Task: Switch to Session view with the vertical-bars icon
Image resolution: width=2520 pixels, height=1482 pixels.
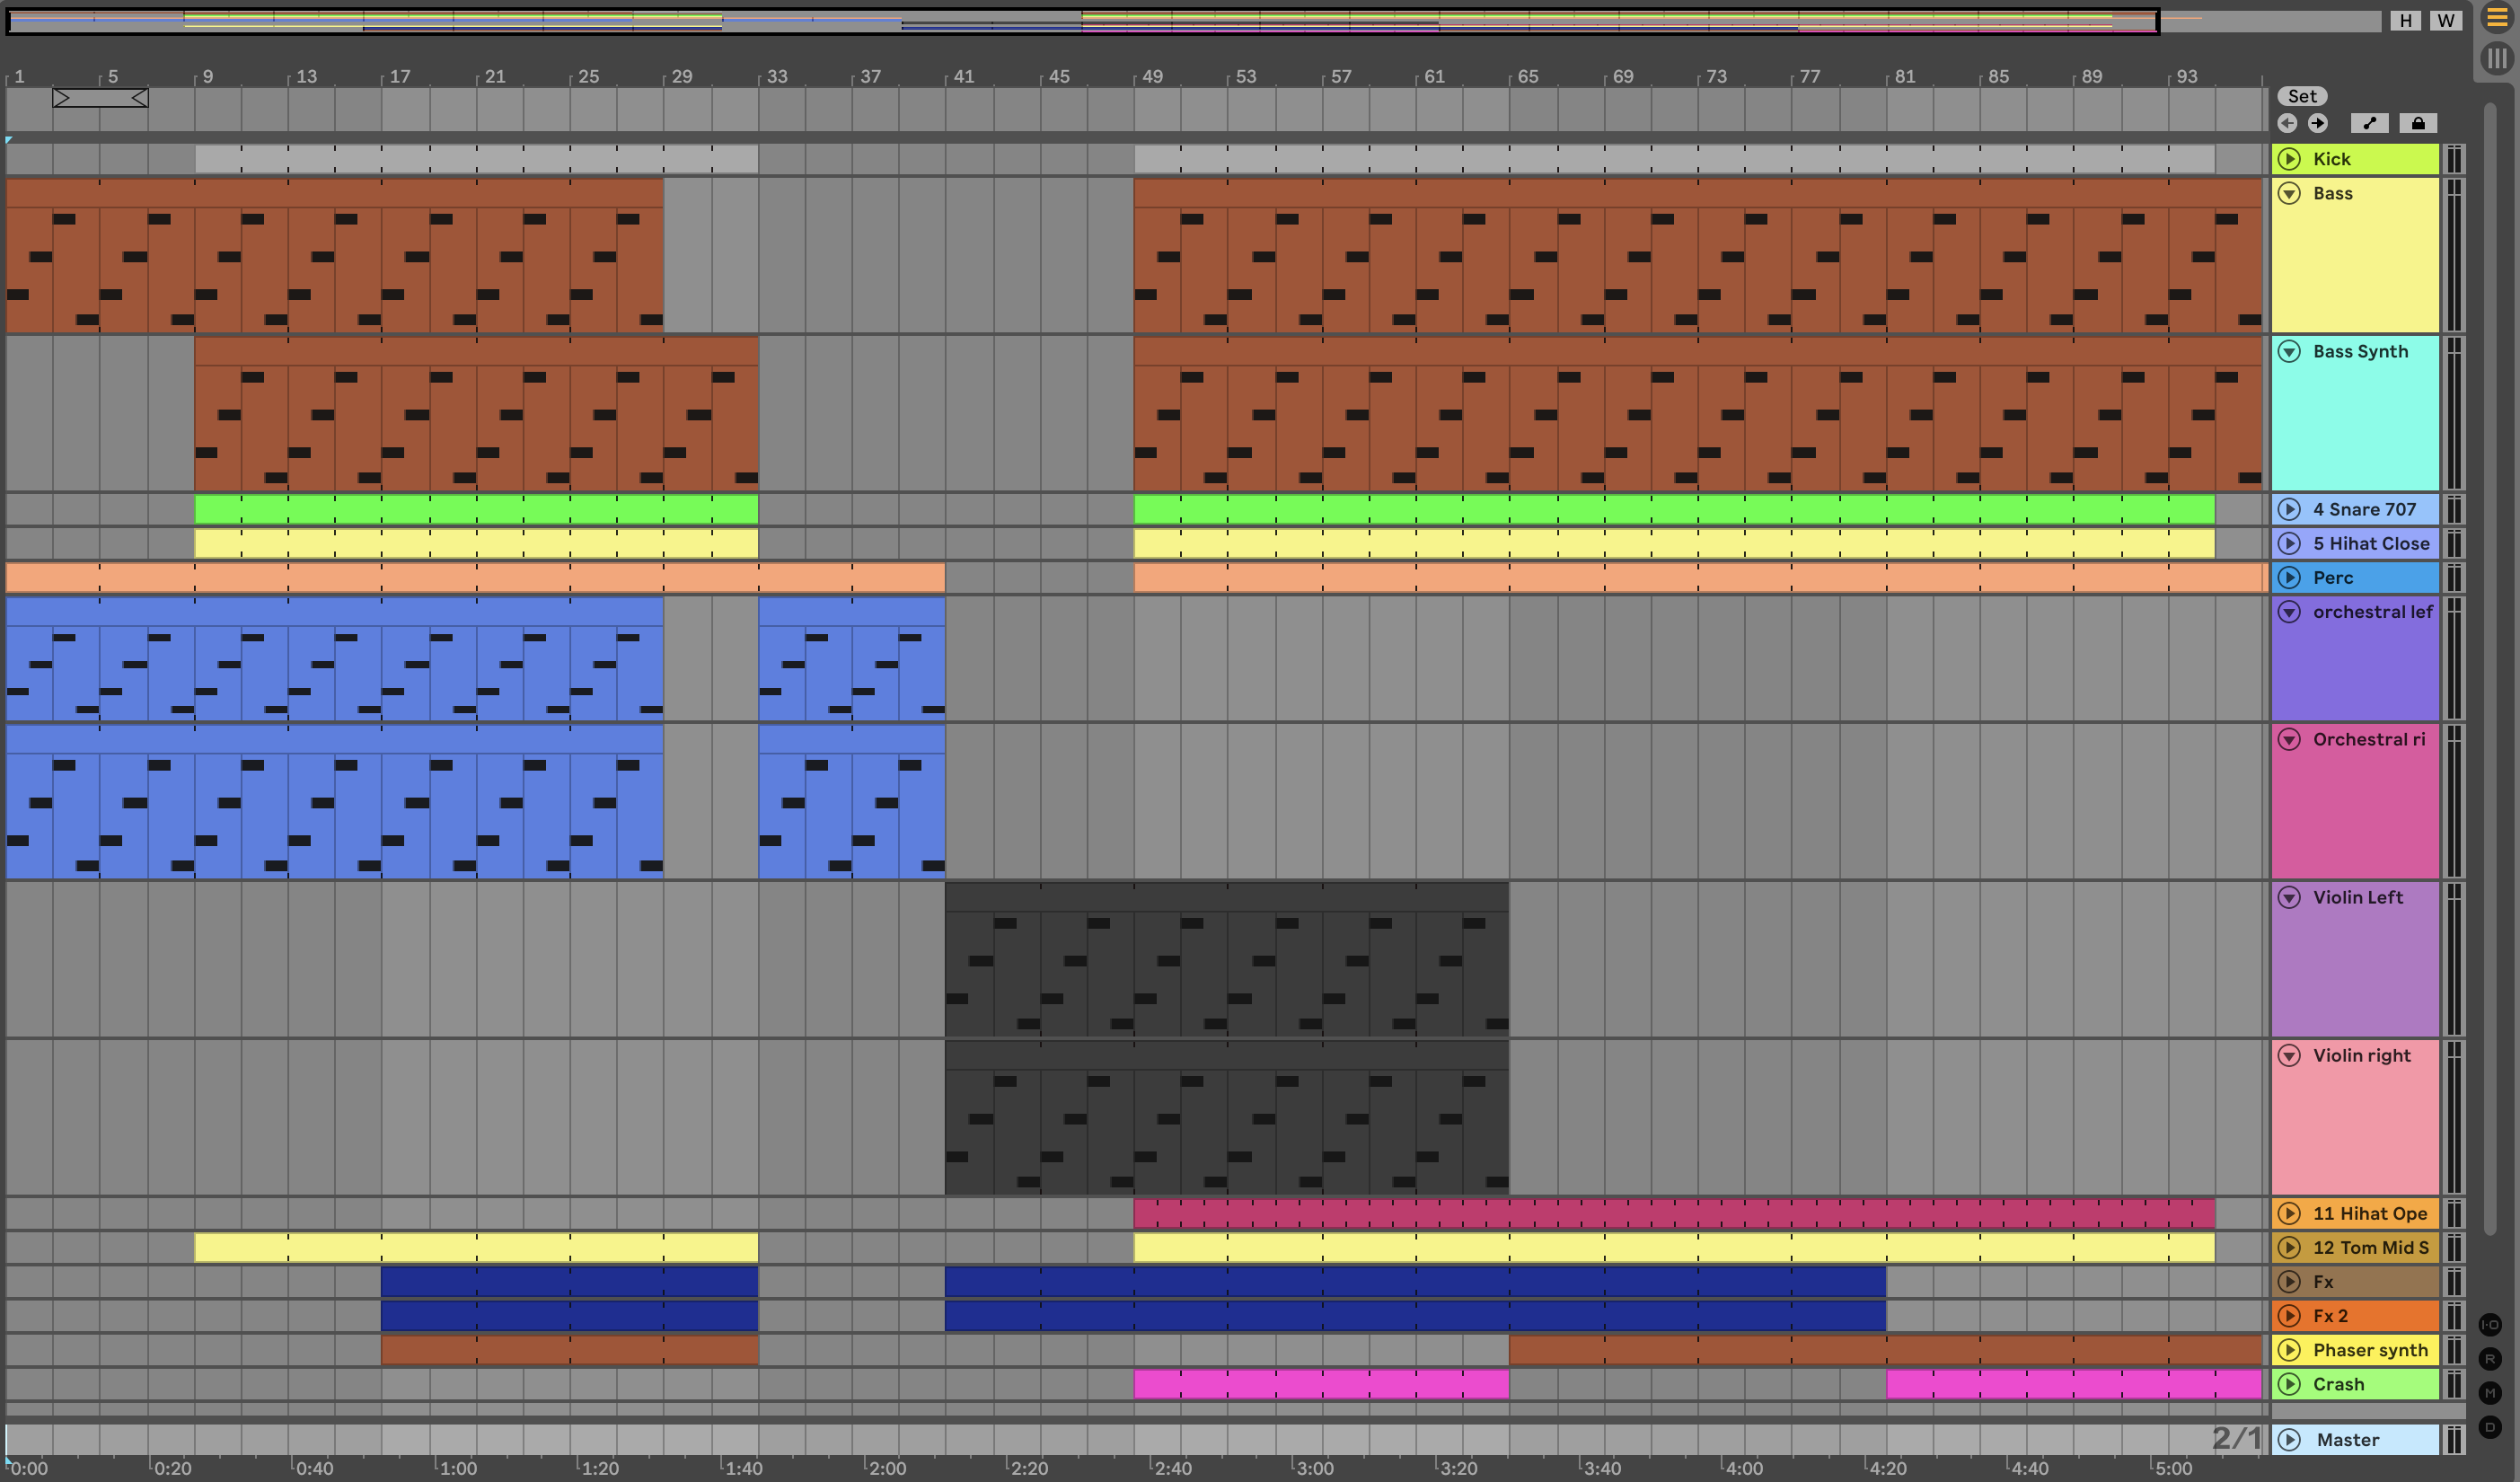Action: point(2497,58)
